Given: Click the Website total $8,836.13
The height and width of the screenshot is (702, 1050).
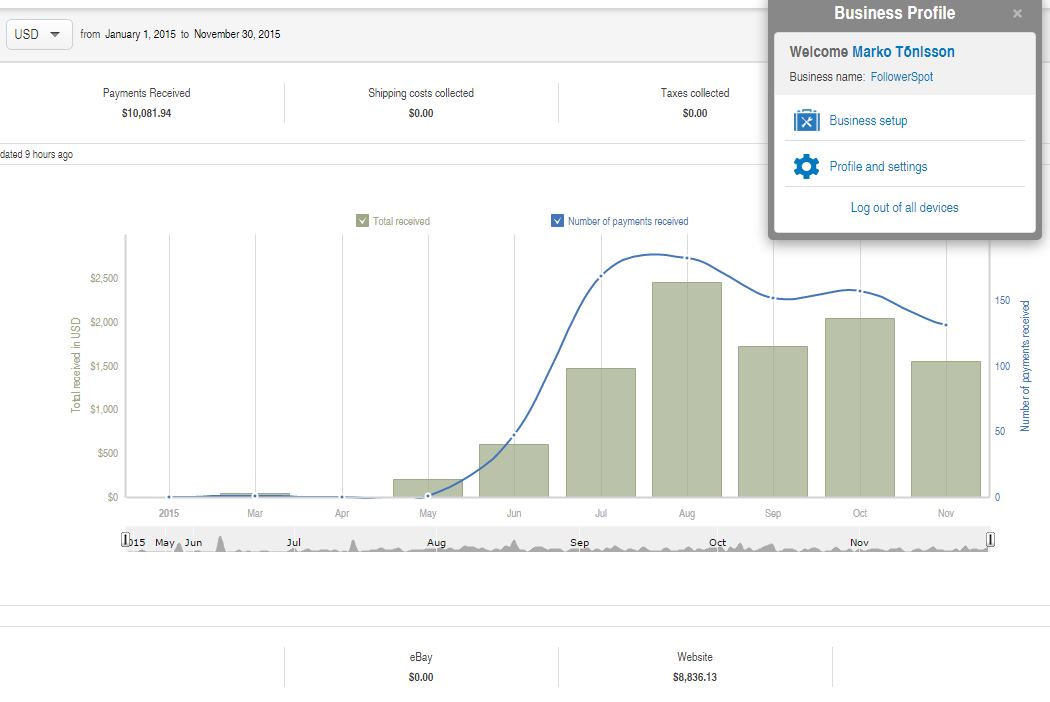Looking at the screenshot, I should (695, 677).
